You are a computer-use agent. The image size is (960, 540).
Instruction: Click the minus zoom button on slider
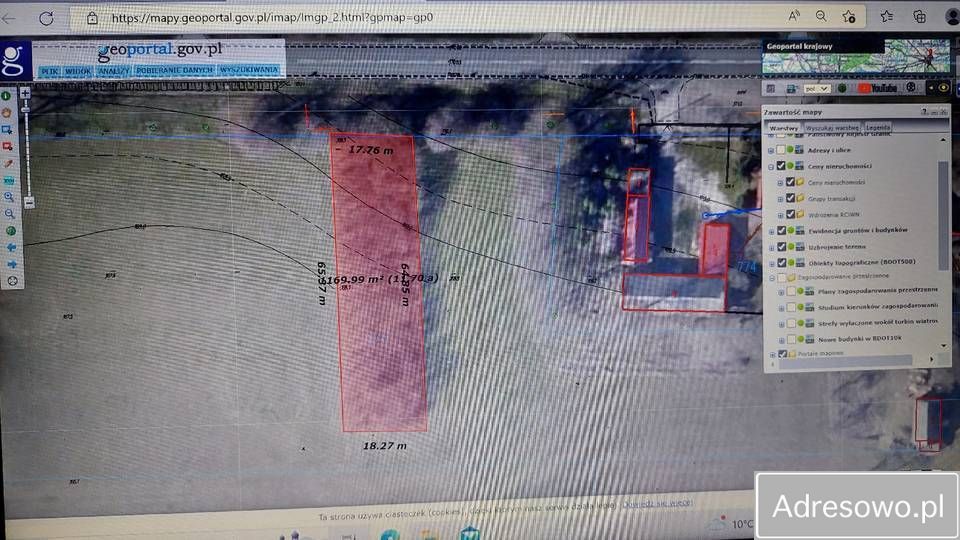coord(29,202)
